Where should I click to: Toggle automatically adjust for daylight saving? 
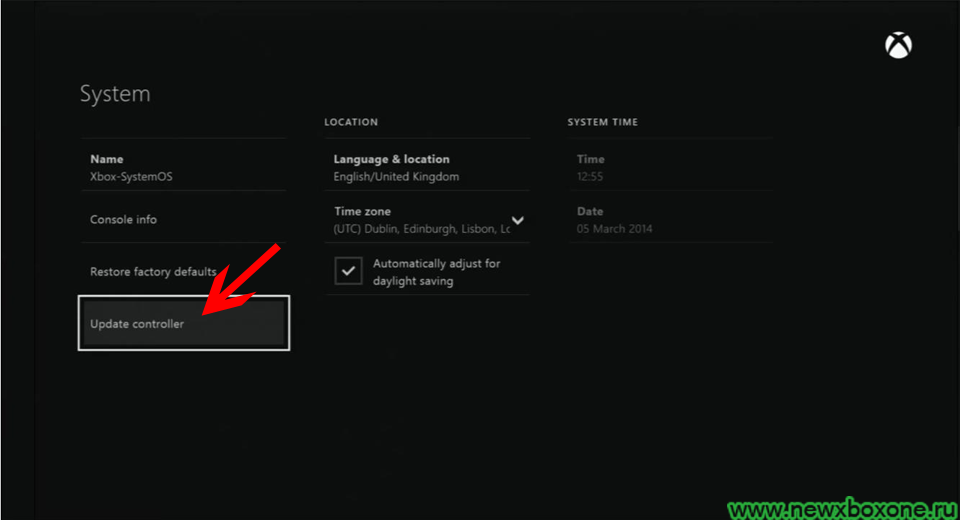click(348, 271)
